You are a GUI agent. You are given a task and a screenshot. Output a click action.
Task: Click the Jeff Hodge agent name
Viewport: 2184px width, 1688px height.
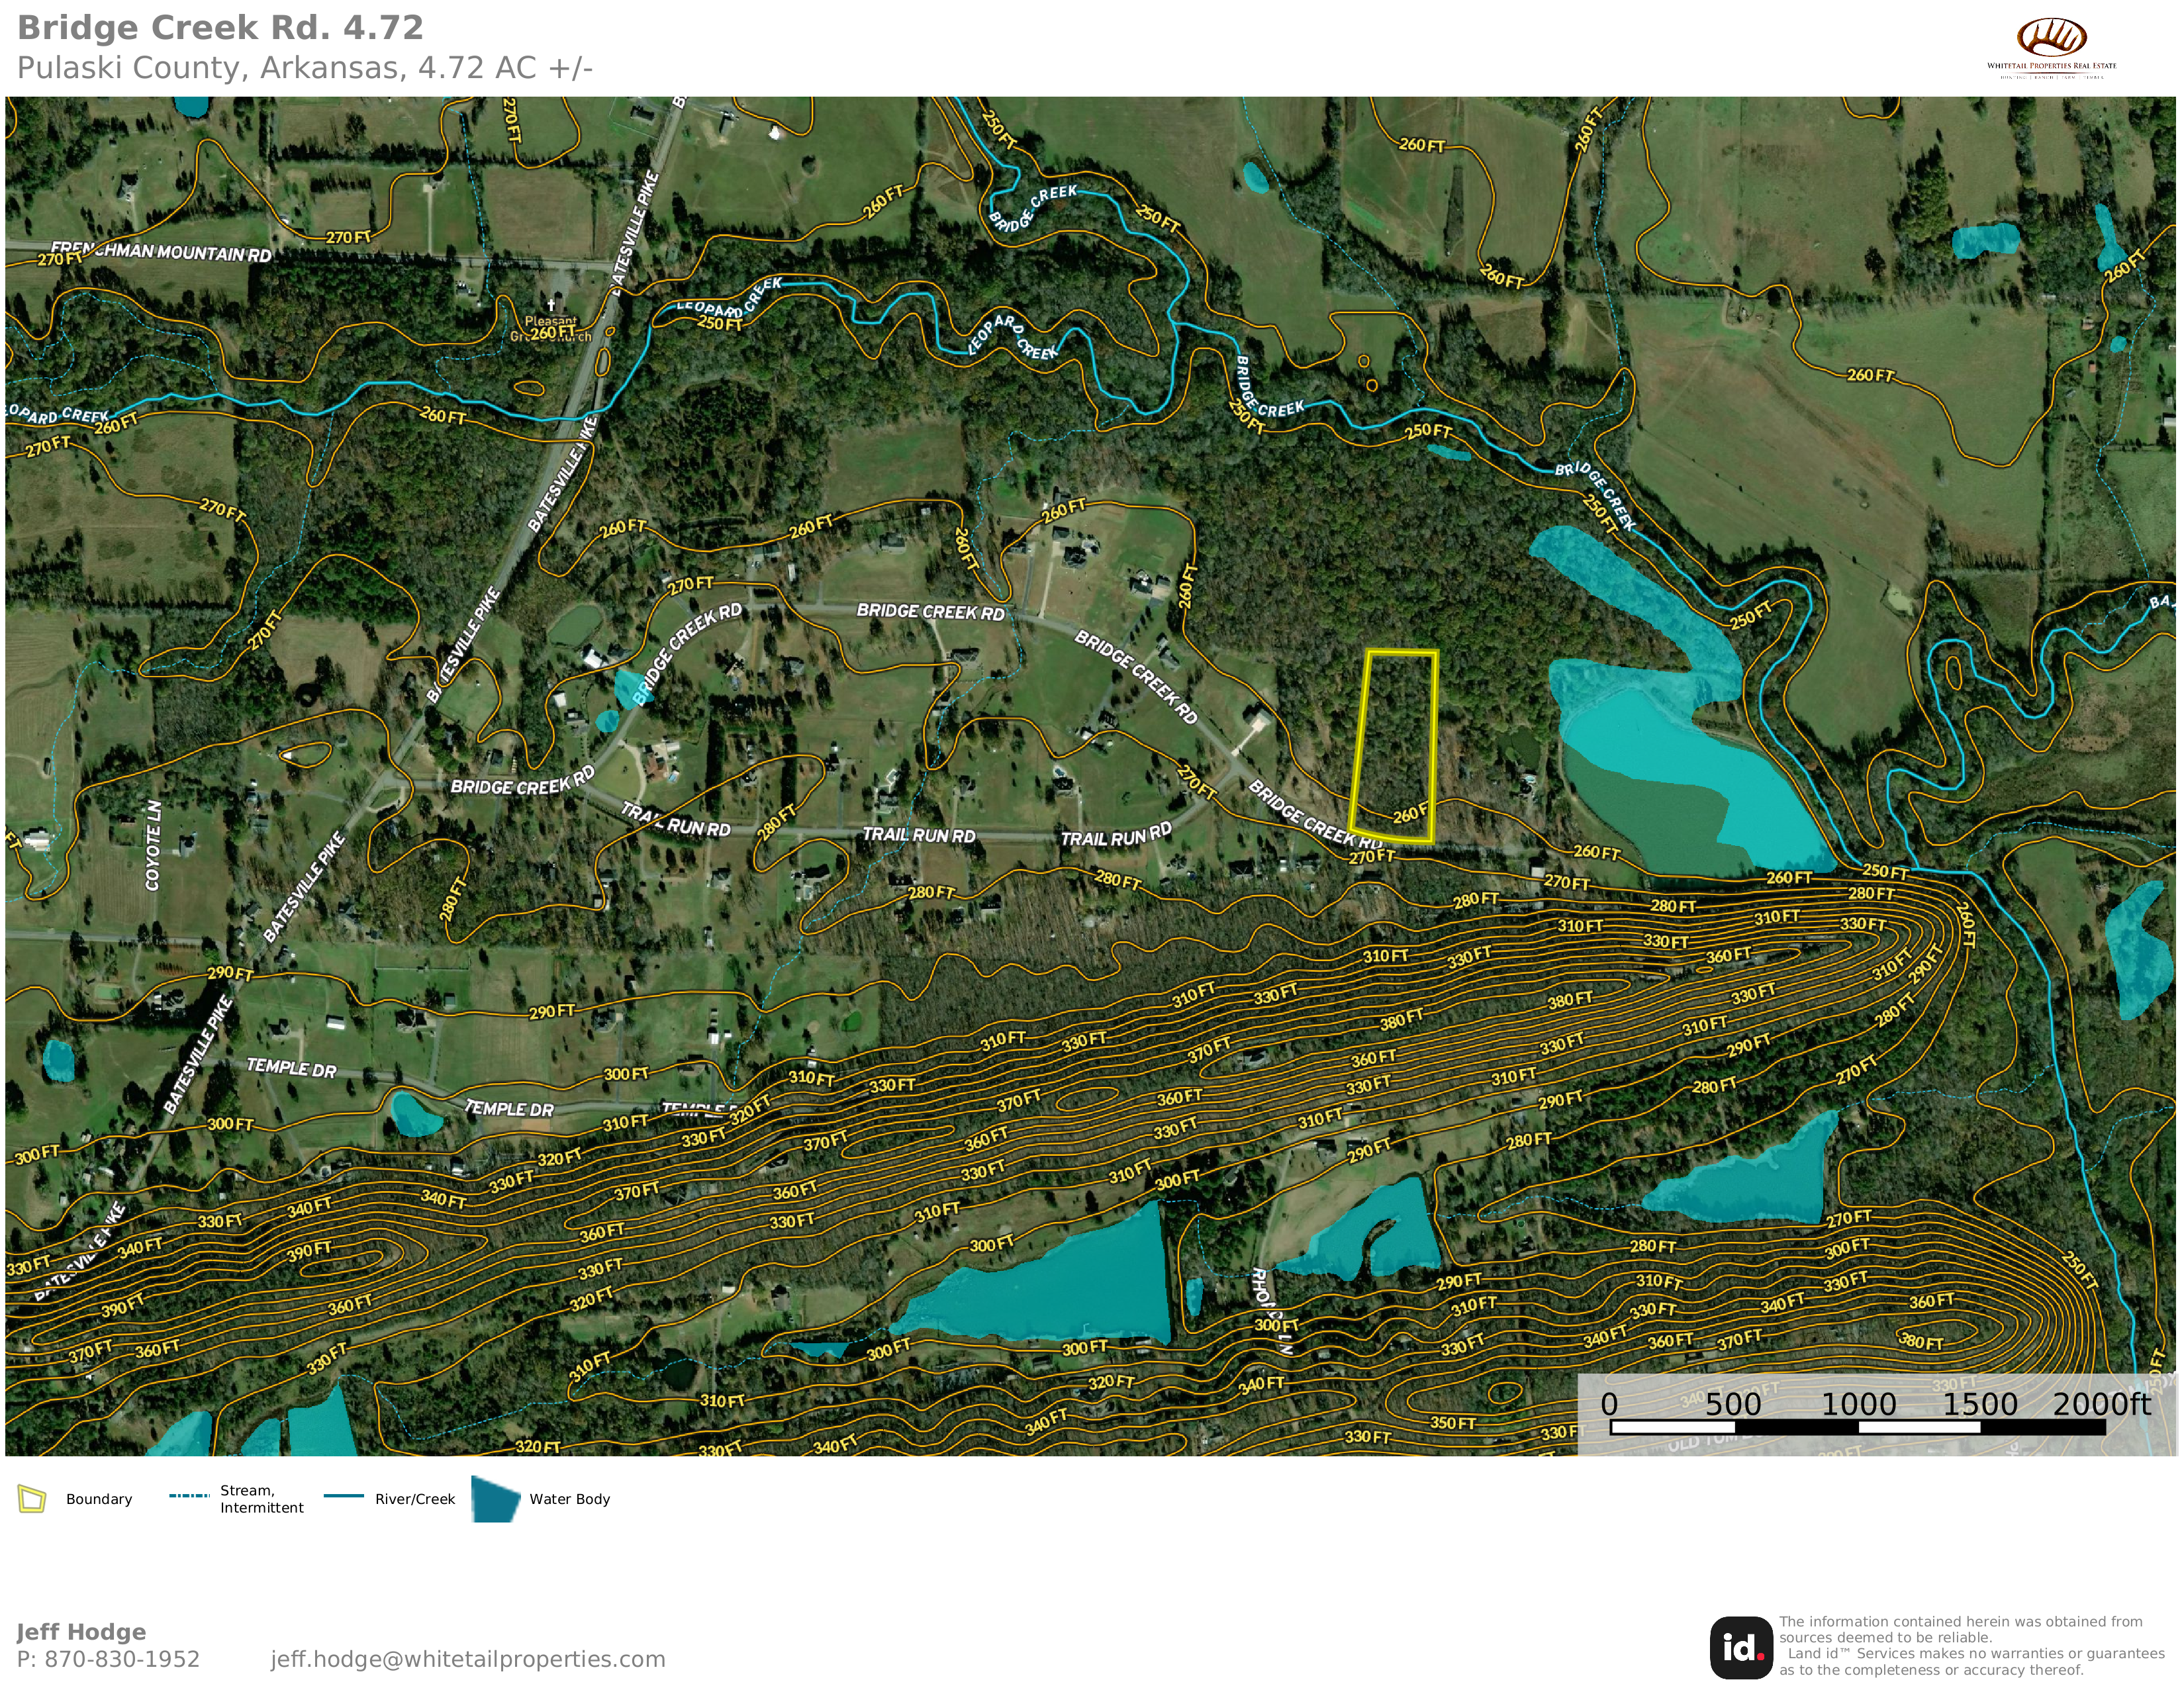81,1632
